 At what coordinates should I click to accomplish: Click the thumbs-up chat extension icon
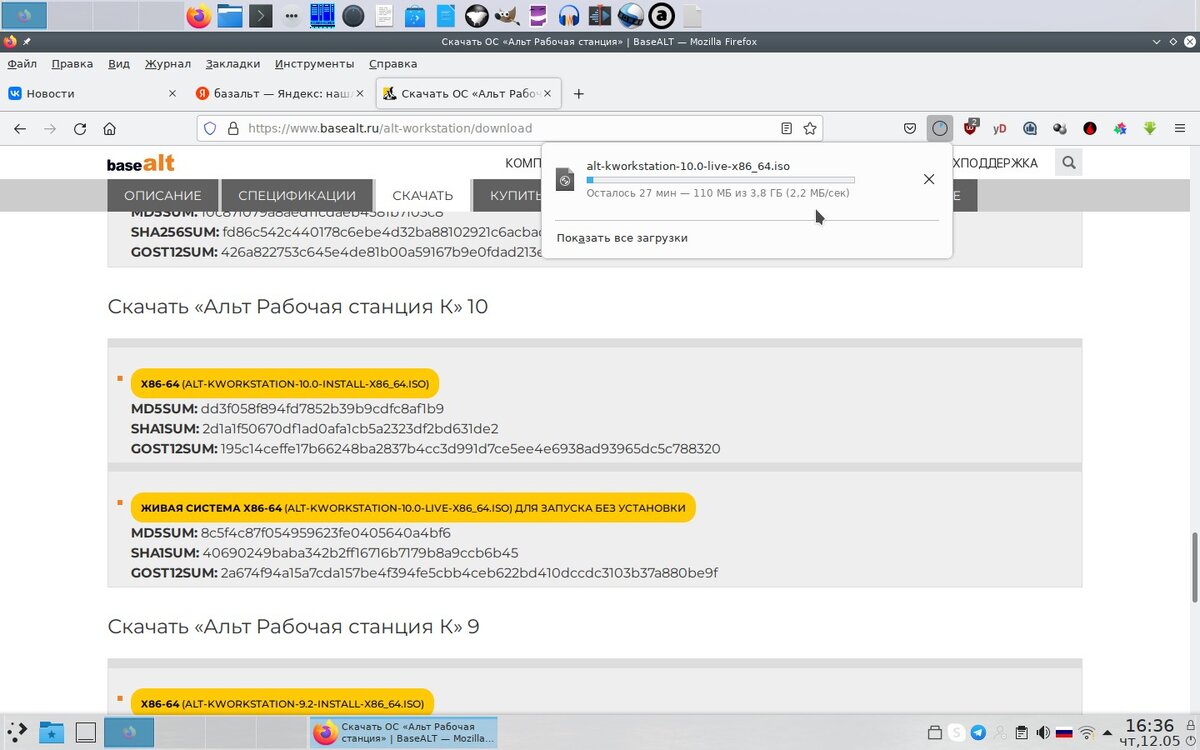pyautogui.click(x=1030, y=128)
